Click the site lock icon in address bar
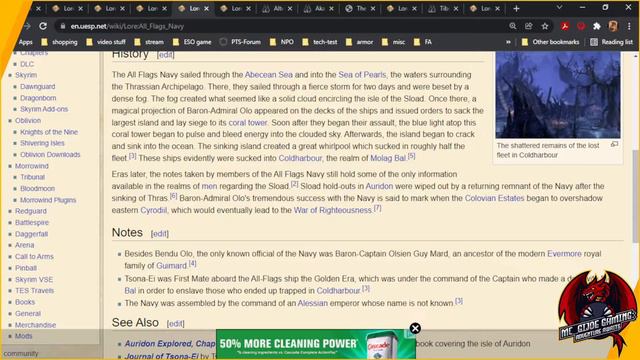This screenshot has height=360, width=640. (62, 26)
